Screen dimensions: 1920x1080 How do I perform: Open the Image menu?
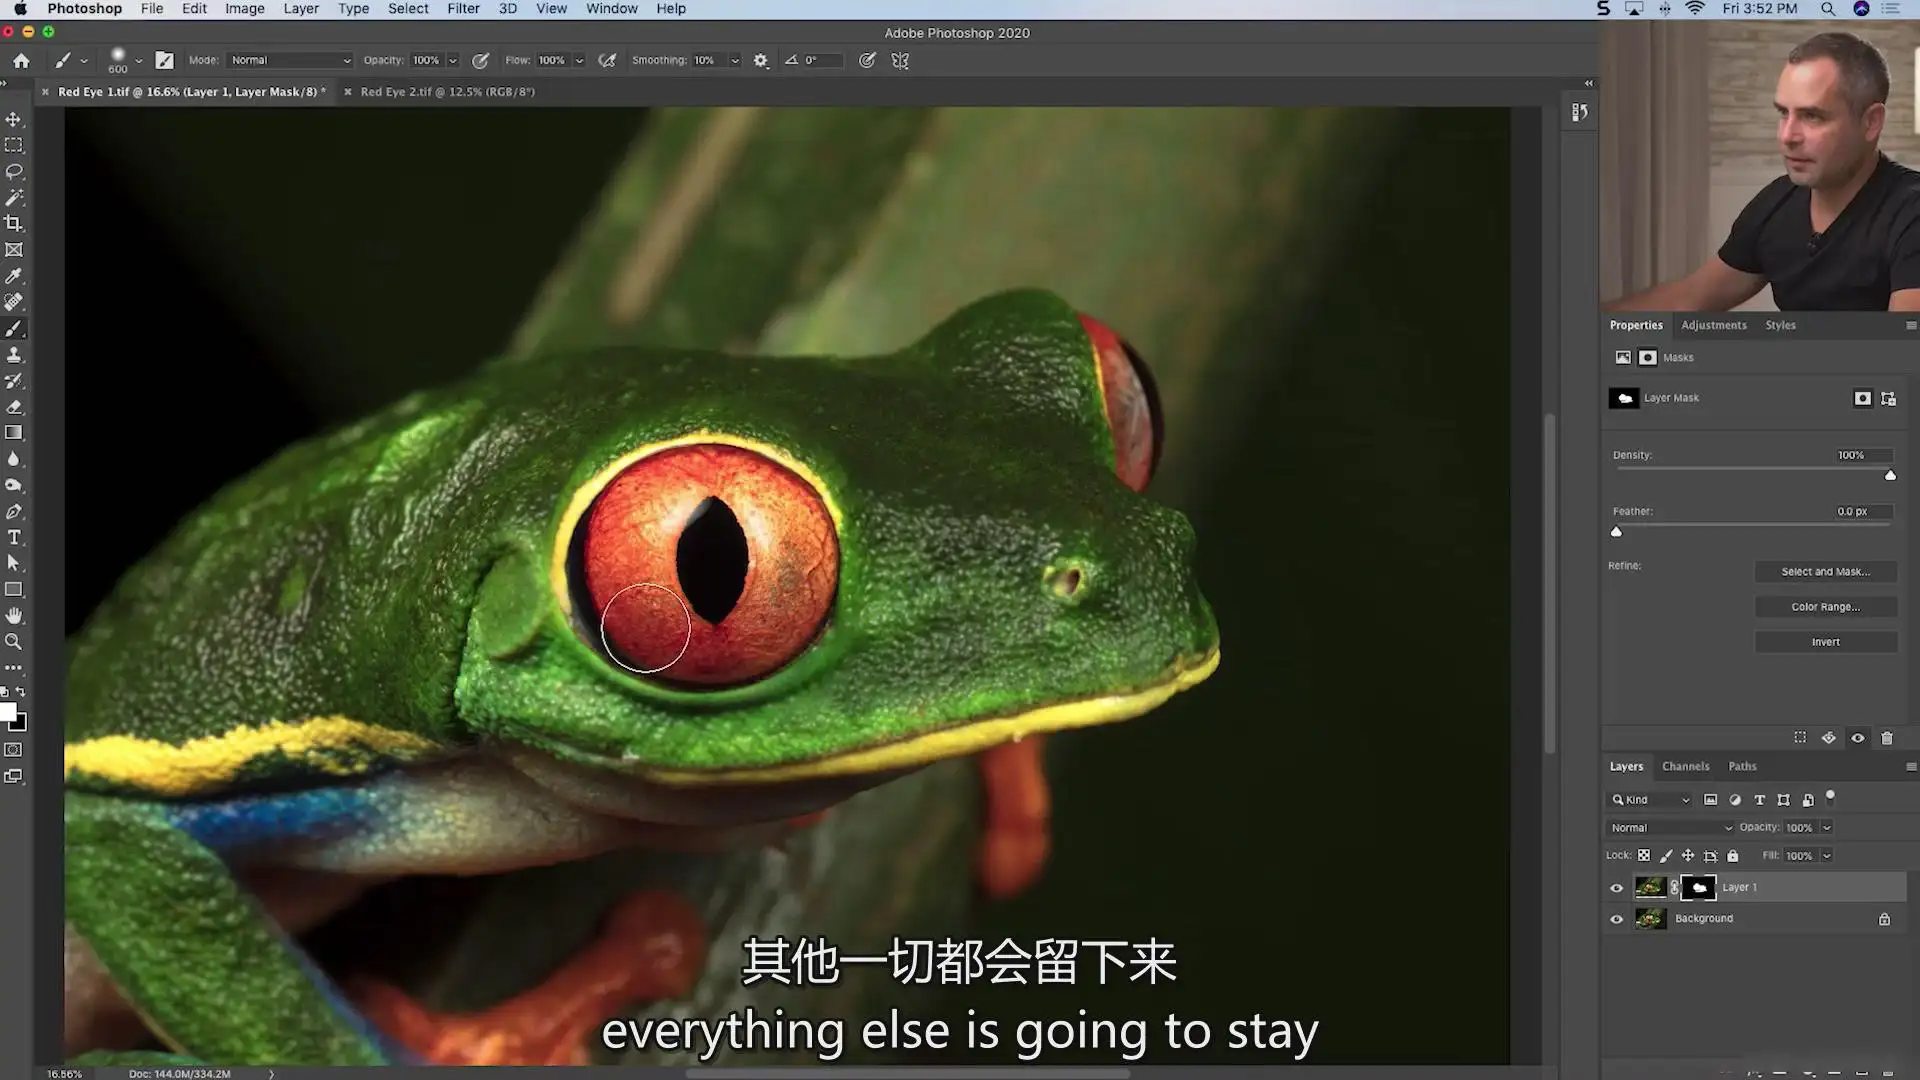pyautogui.click(x=244, y=9)
